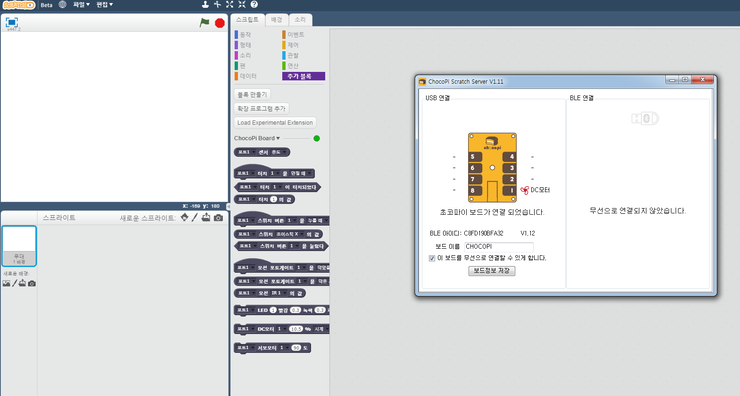This screenshot has height=396, width=740.
Task: Click the DC모터 fan icon in ChocoPi window
Action: tap(524, 190)
